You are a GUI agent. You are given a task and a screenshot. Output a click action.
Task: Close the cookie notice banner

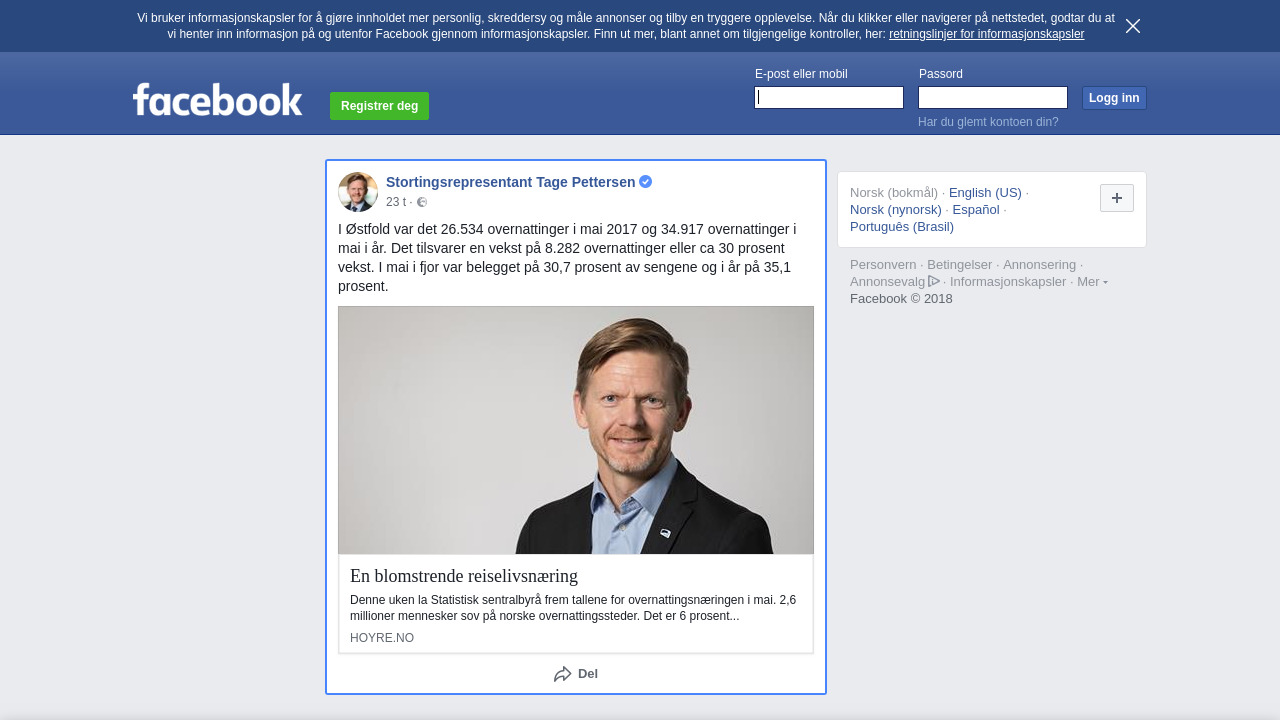pyautogui.click(x=1133, y=26)
